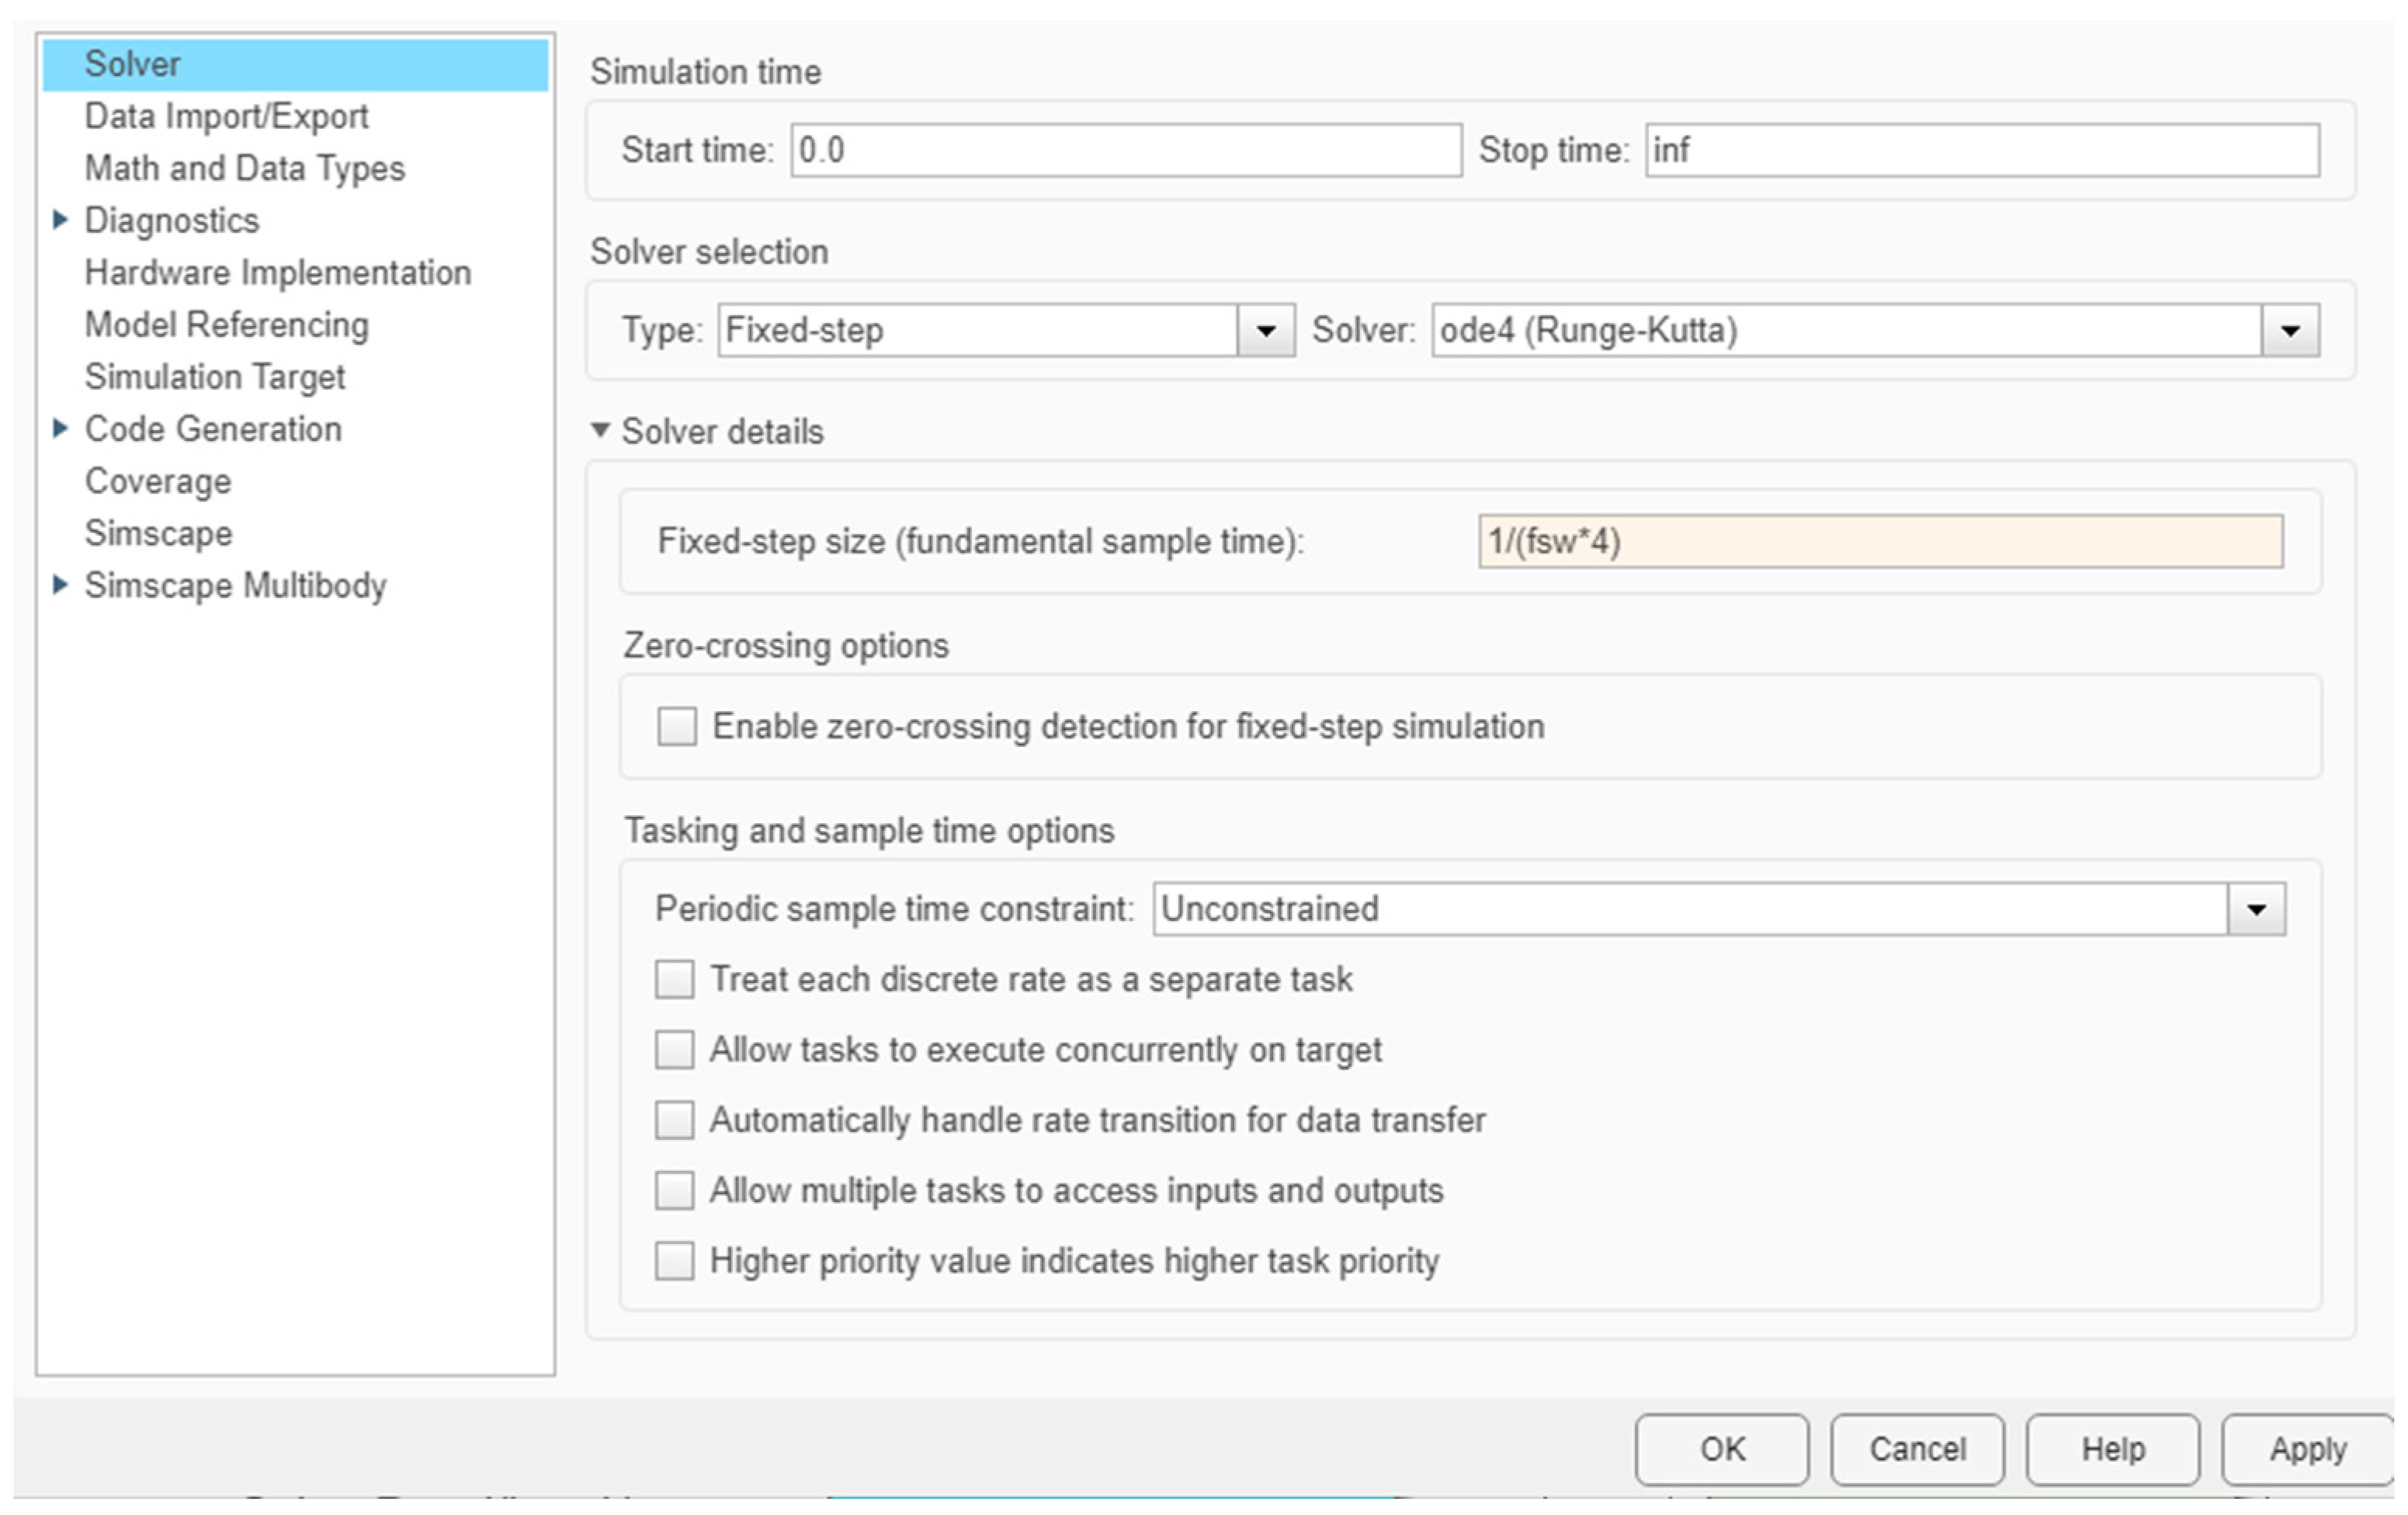Click the Help button
Screen dimensions: 2408x1515
2112,1449
